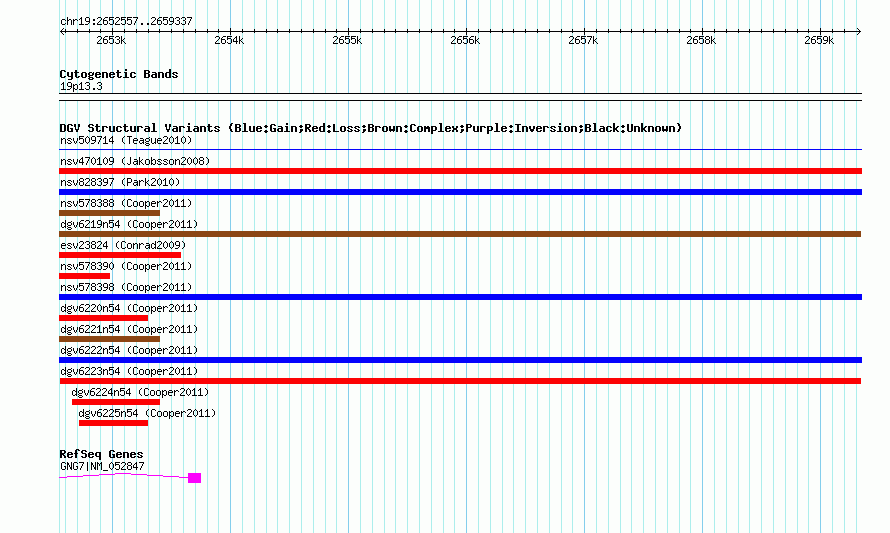890x533 pixels.
Task: Click the magenta GNG7 exon block
Action: tap(195, 478)
